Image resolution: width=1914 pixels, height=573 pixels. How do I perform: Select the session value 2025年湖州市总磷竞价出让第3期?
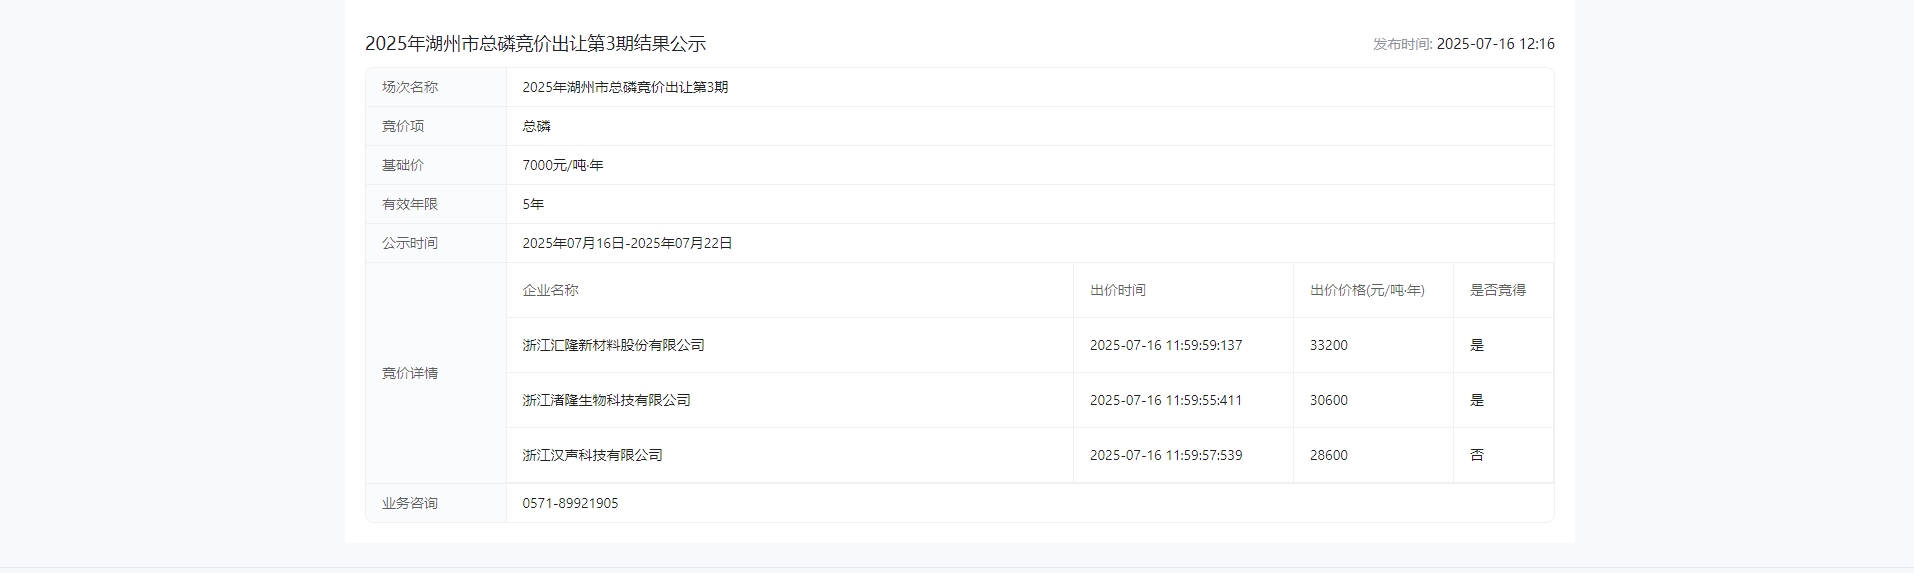pyautogui.click(x=625, y=87)
